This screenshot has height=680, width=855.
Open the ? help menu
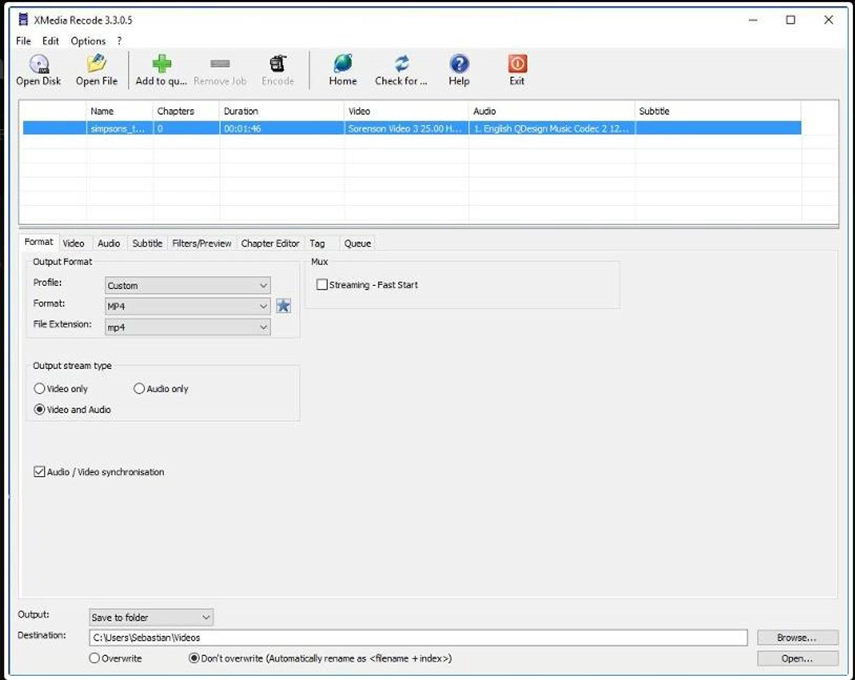pyautogui.click(x=119, y=41)
